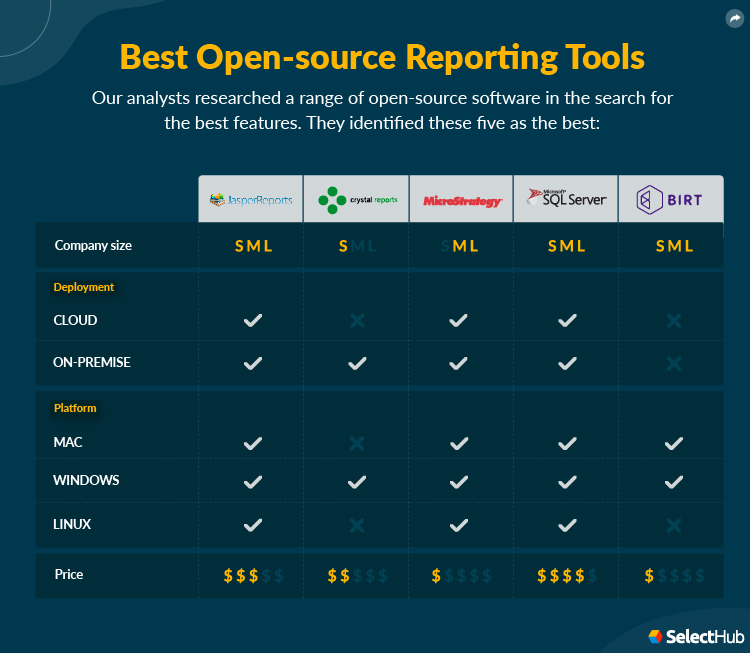Click JasperReports Cloud checkmark
The image size is (750, 653).
pos(253,320)
